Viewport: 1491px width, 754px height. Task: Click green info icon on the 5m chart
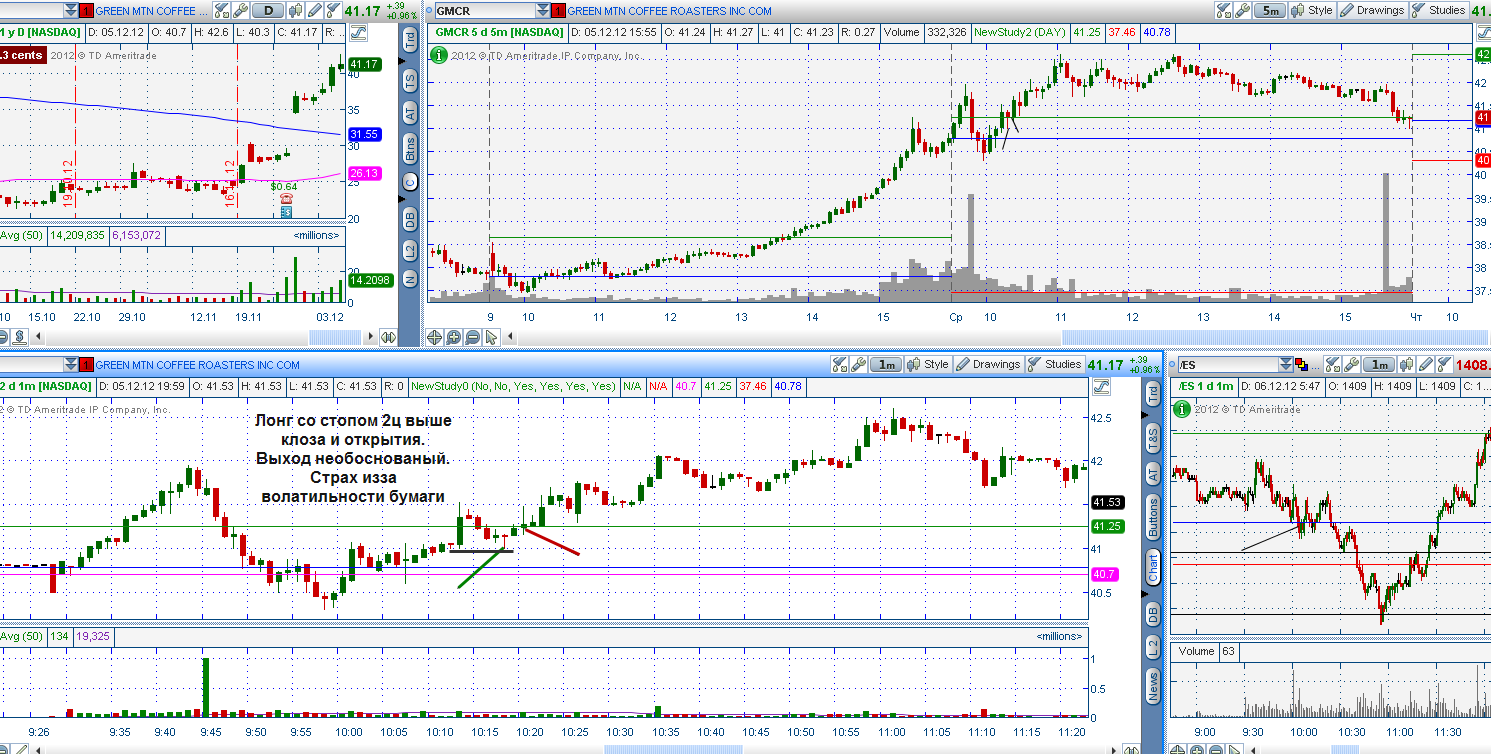(x=438, y=54)
